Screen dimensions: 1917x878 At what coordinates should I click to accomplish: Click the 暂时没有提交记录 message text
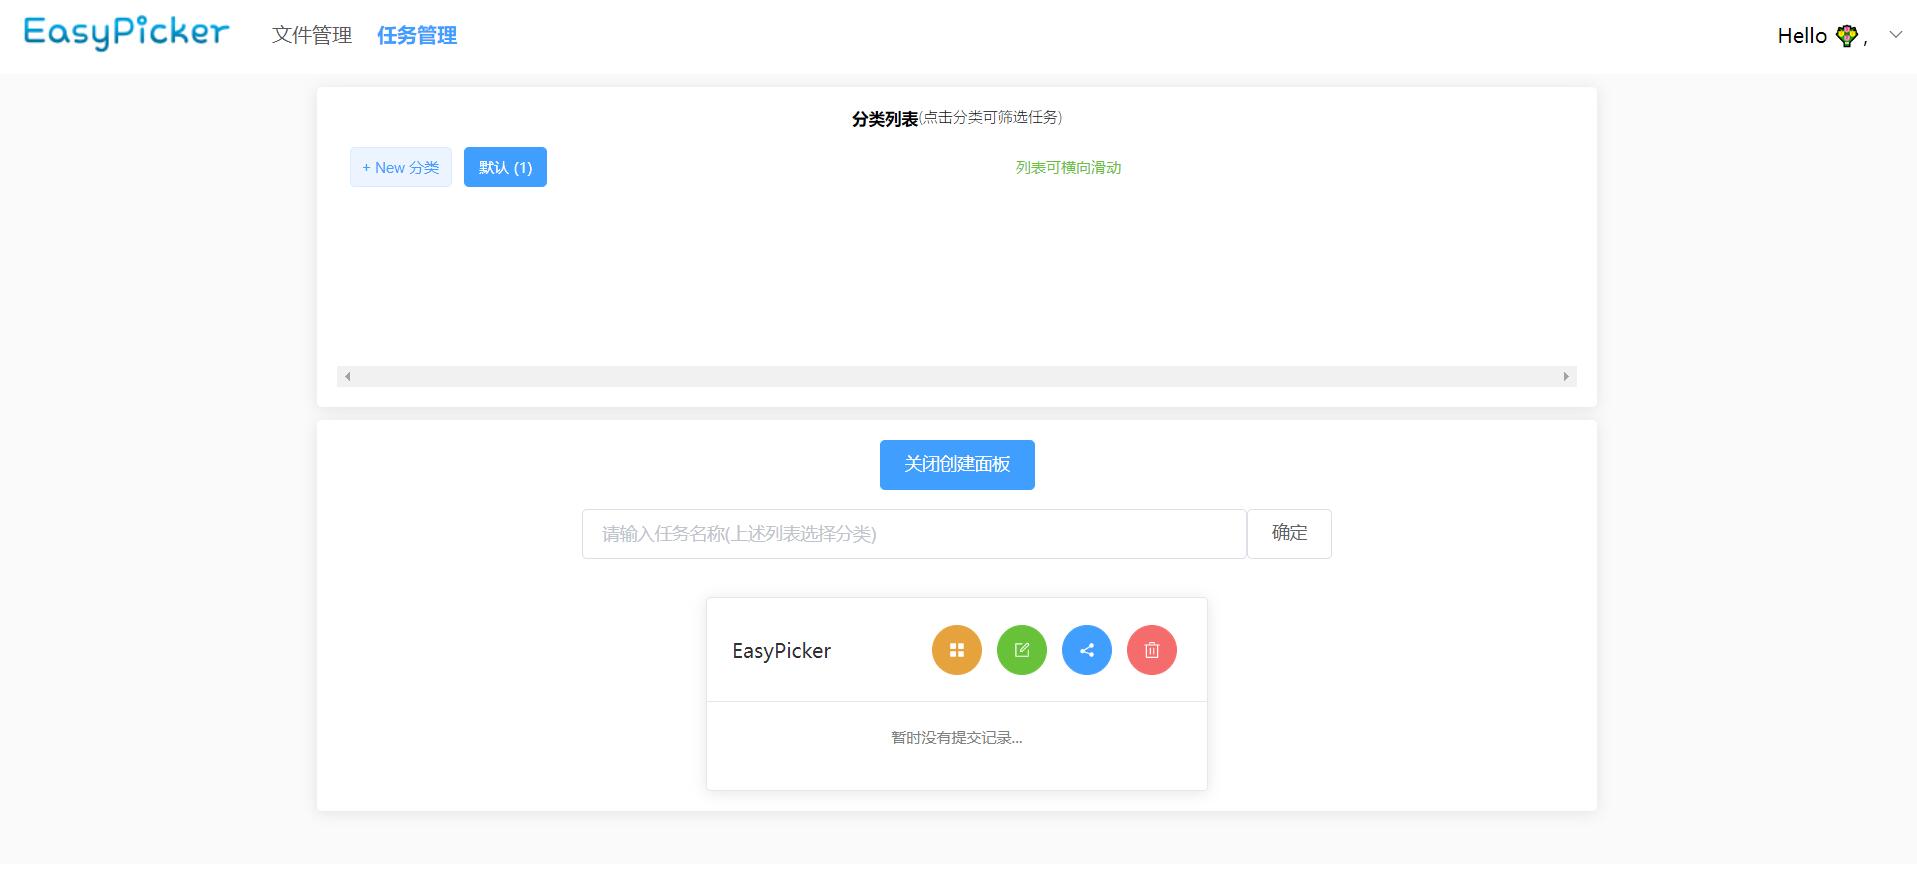click(x=956, y=738)
